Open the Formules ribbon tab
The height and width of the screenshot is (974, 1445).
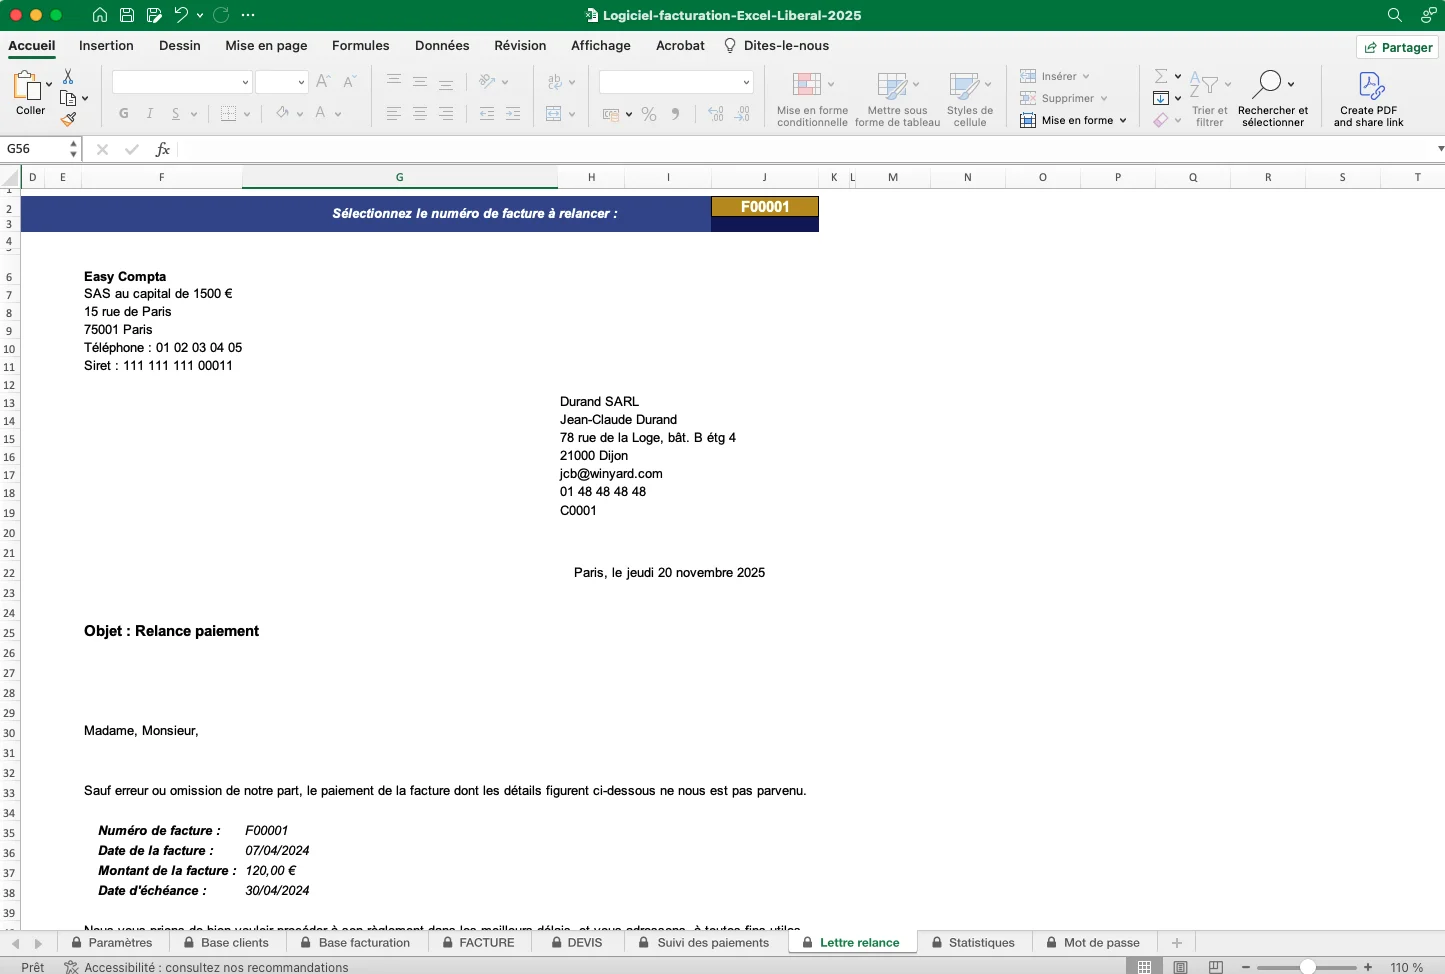(360, 46)
